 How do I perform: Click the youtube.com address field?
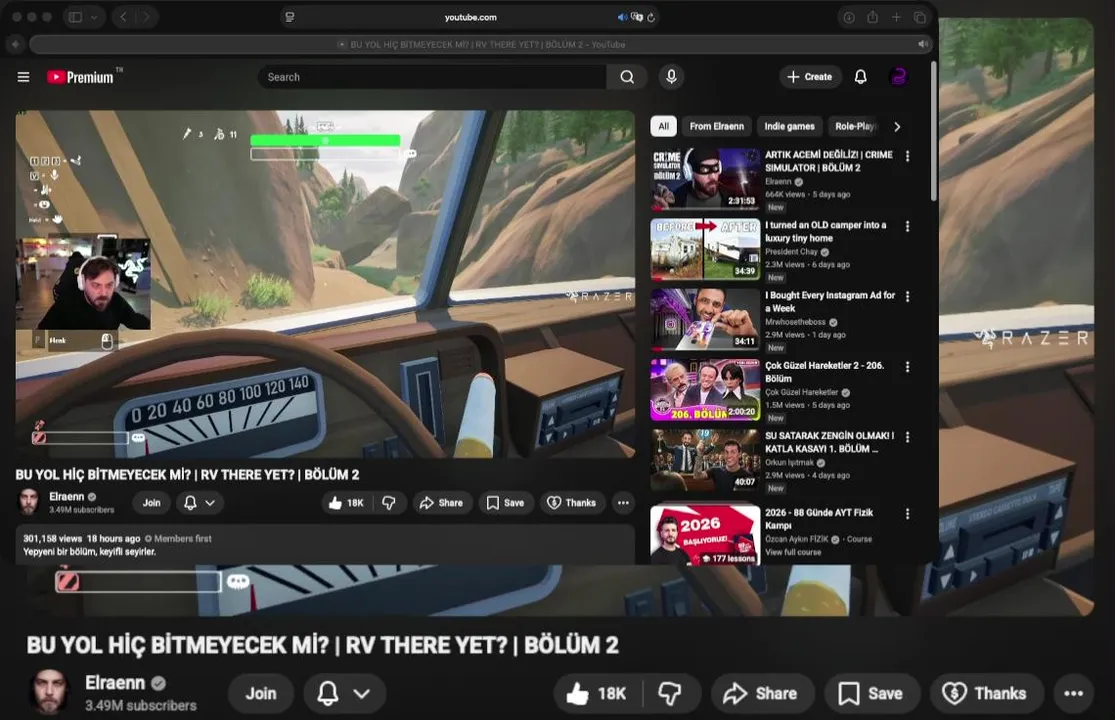click(x=470, y=17)
